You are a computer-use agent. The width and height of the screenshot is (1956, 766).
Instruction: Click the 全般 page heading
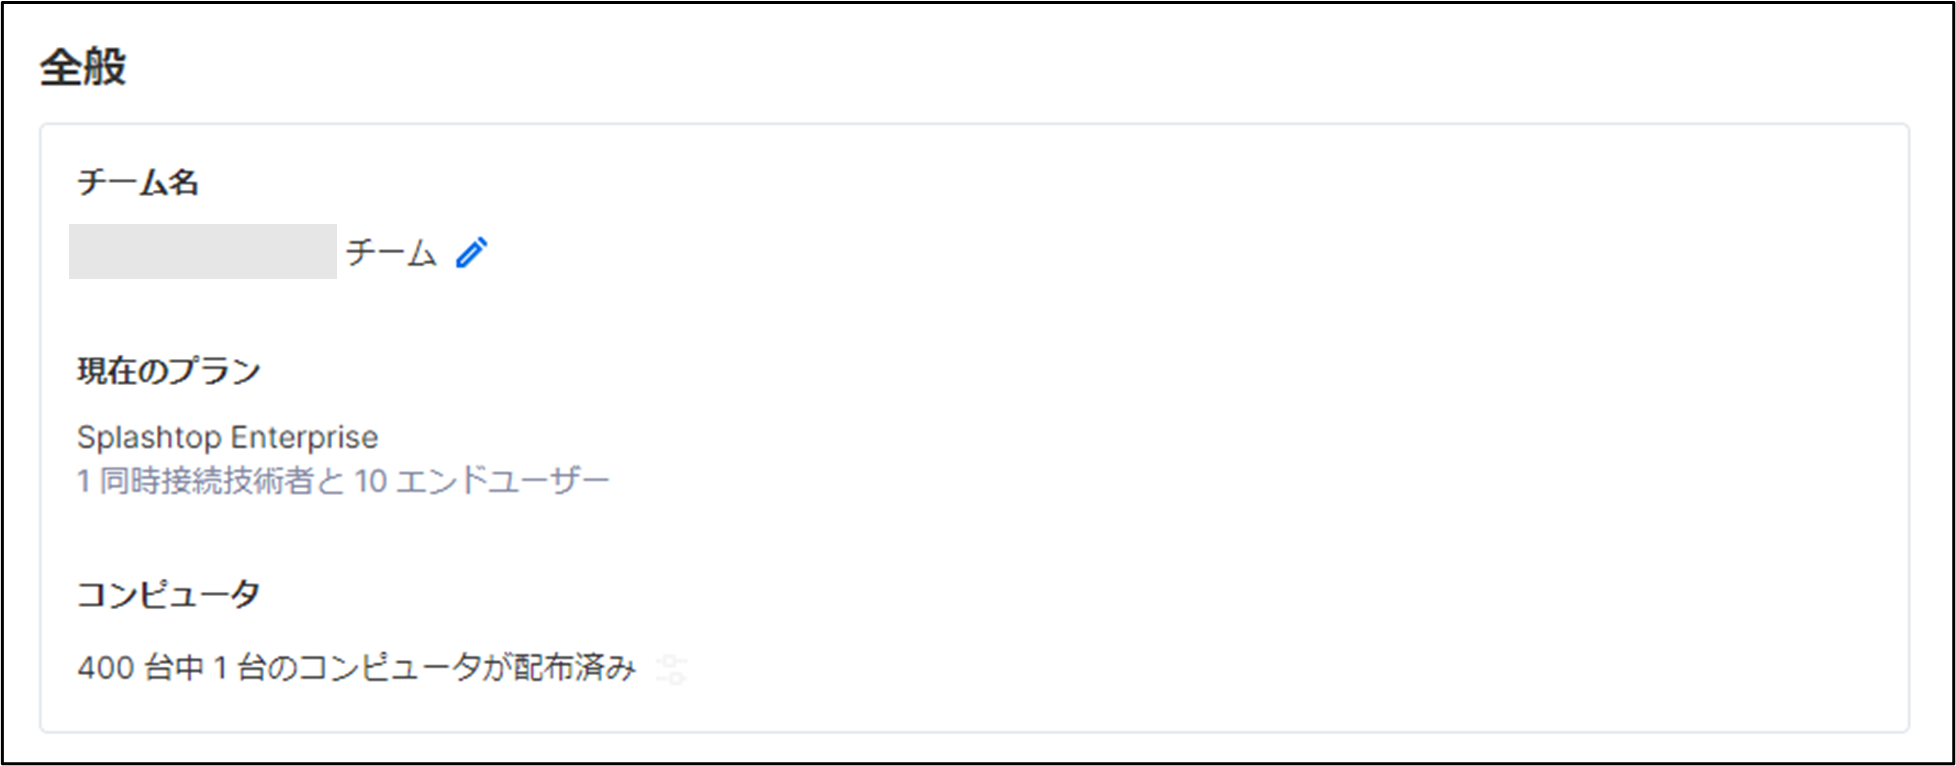click(x=83, y=68)
